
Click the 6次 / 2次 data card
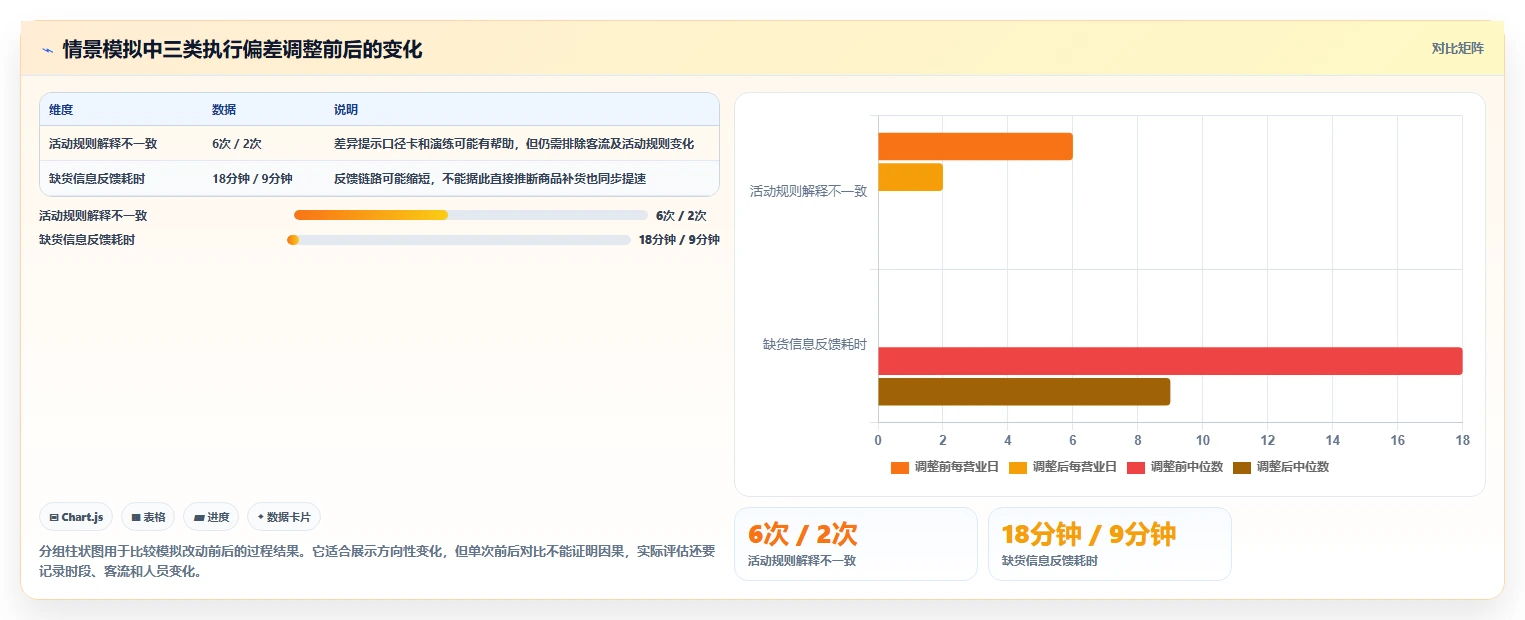point(856,544)
